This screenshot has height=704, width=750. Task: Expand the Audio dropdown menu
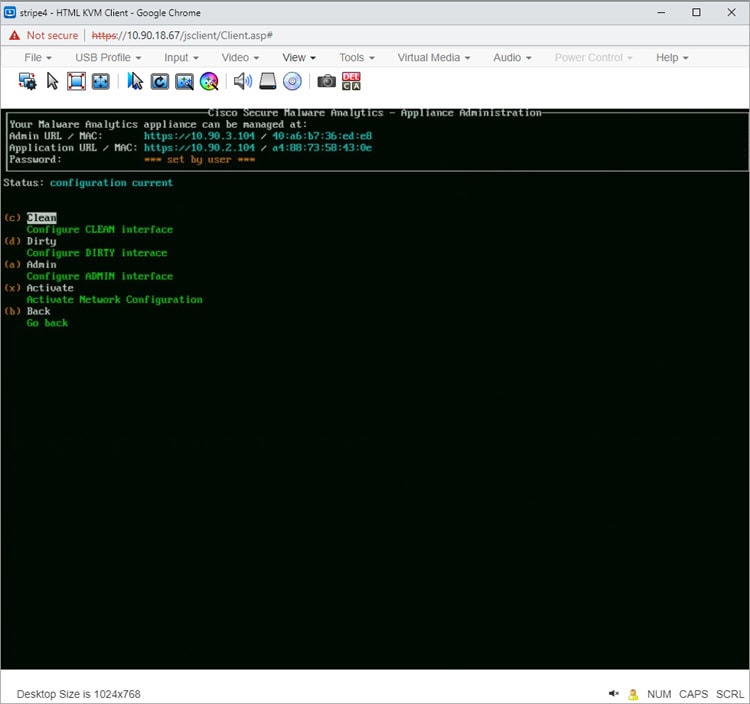pos(512,57)
